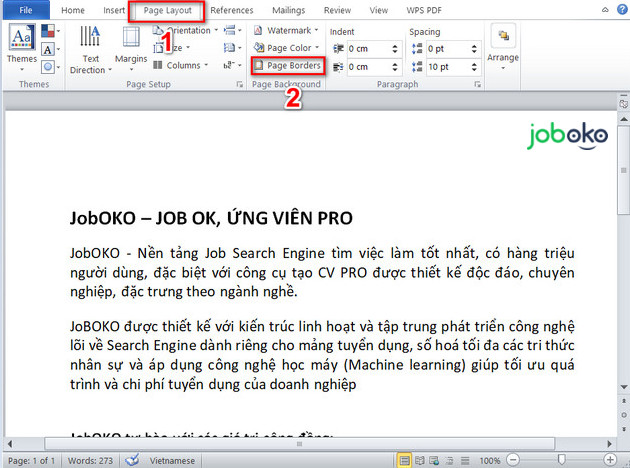Open the Arrange menu

(x=503, y=47)
